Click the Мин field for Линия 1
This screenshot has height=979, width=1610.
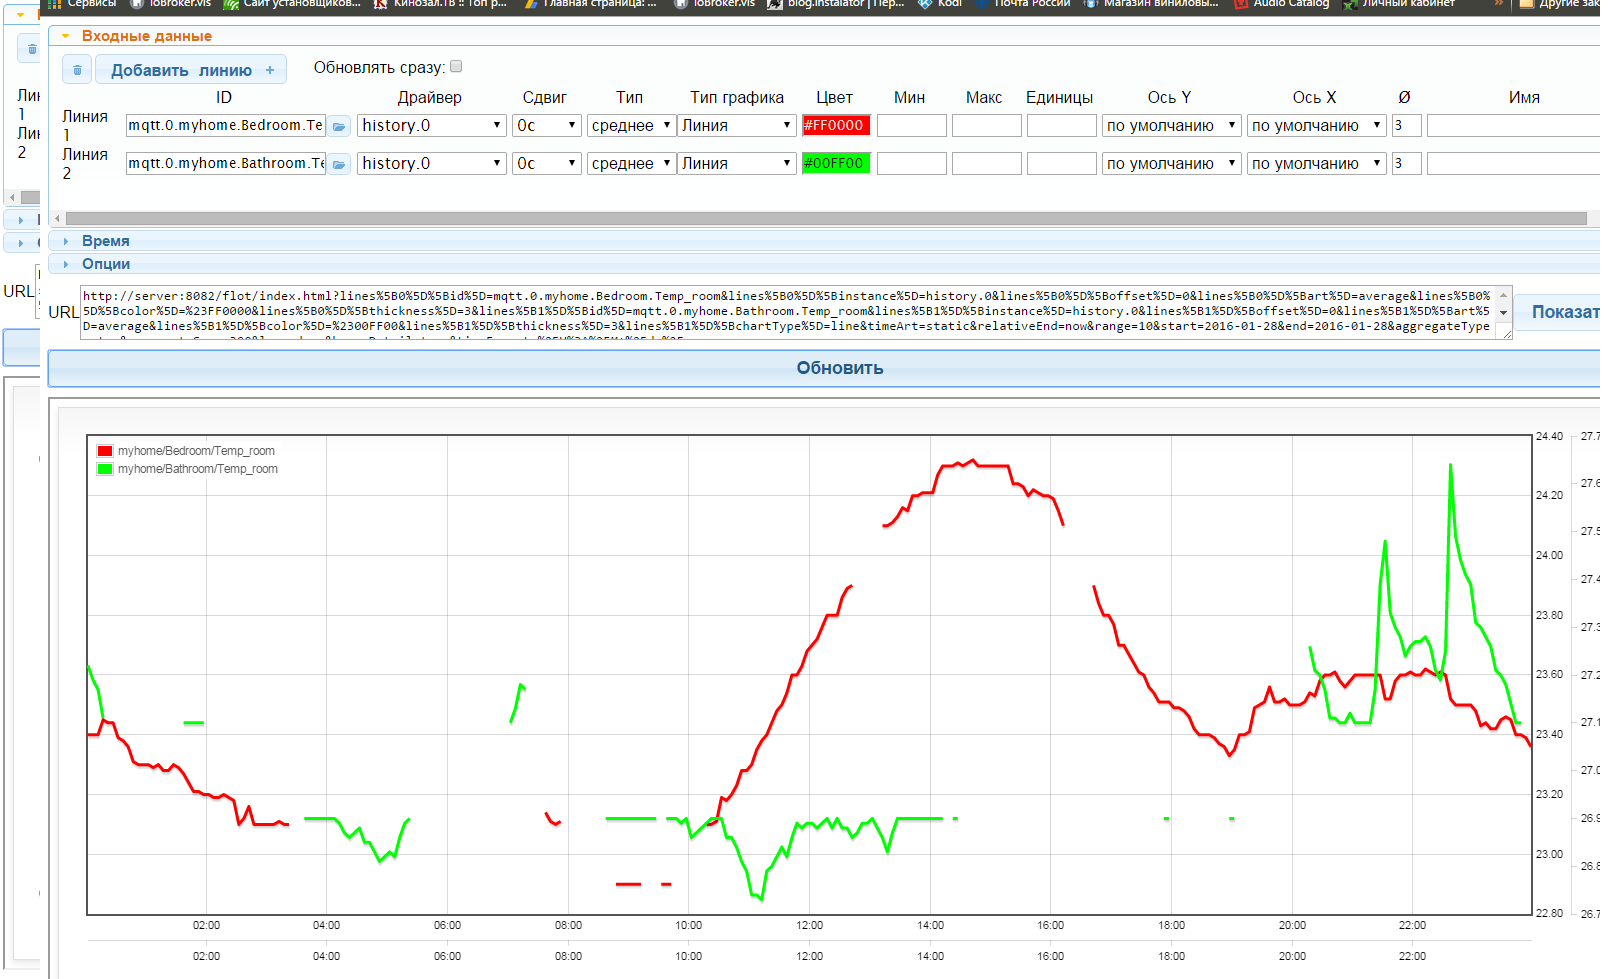coord(912,126)
